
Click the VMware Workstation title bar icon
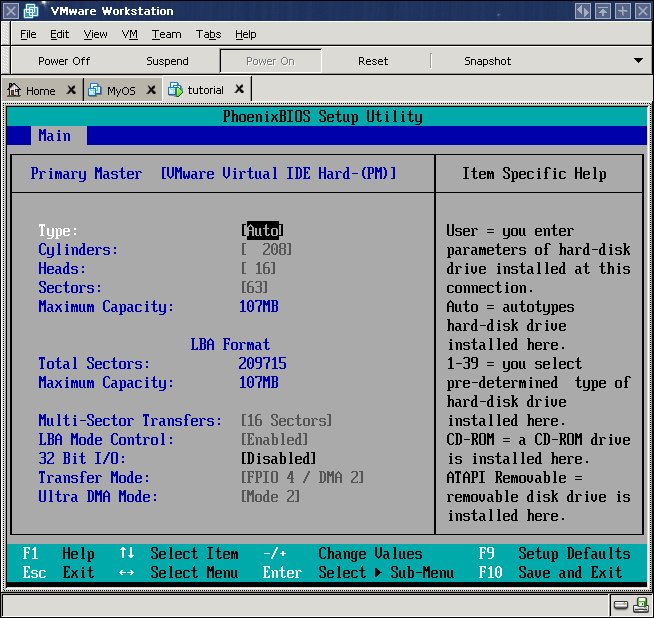(31, 11)
